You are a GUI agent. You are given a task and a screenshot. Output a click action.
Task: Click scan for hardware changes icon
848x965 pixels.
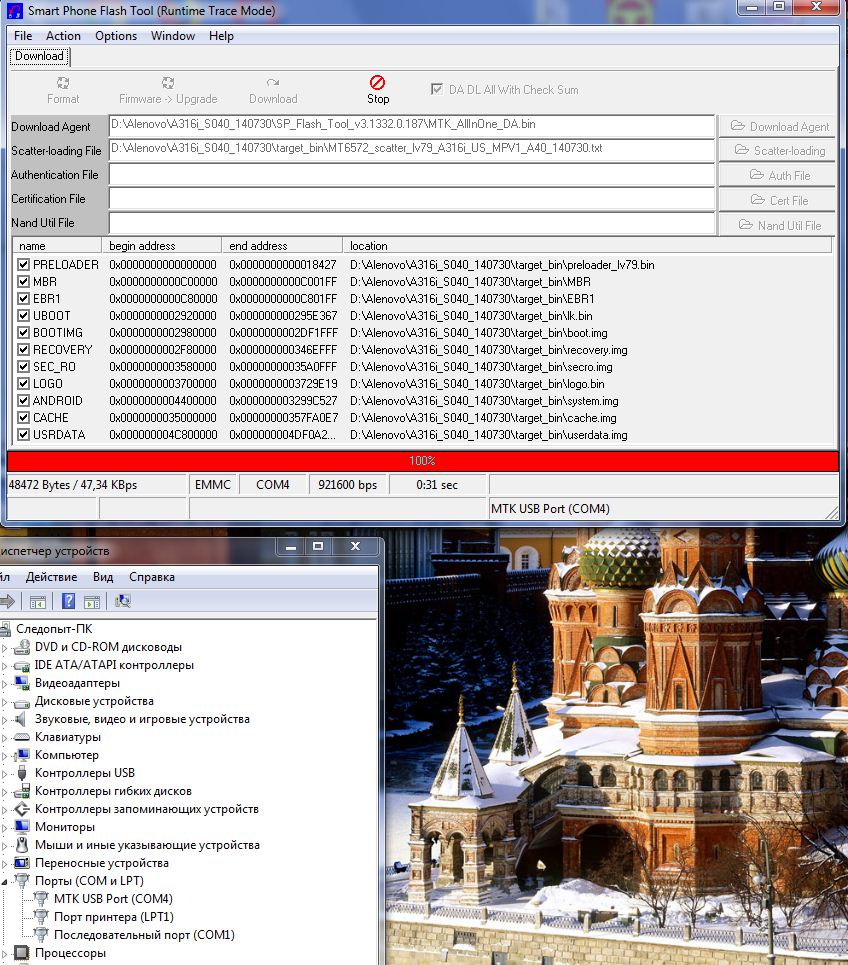[x=123, y=601]
